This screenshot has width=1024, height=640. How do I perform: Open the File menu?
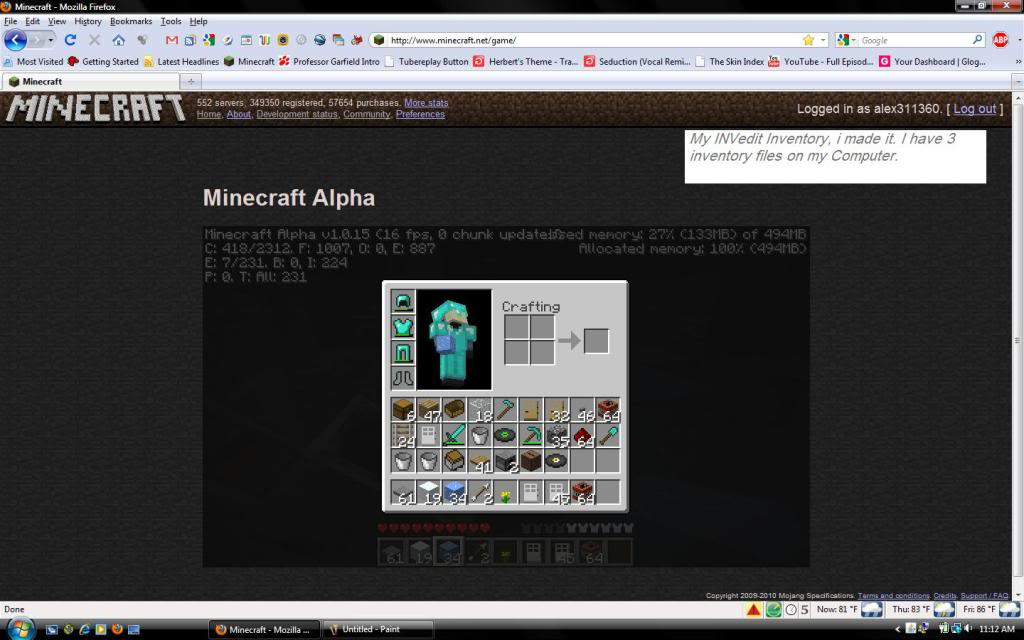pos(10,21)
